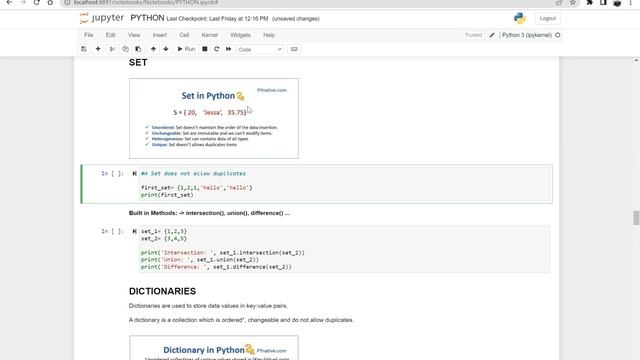Open the browser extensions puzzle icon
Image resolution: width=640 pixels, height=360 pixels.
(x=589, y=2)
